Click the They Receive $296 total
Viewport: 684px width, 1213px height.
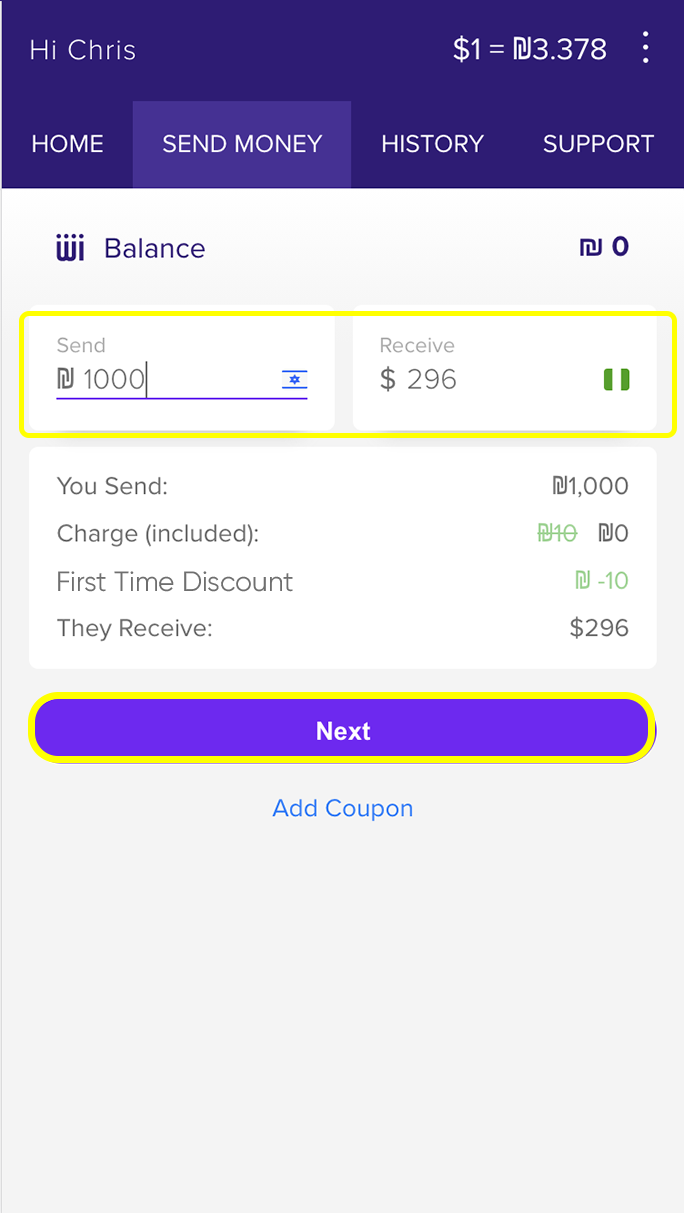pos(598,628)
